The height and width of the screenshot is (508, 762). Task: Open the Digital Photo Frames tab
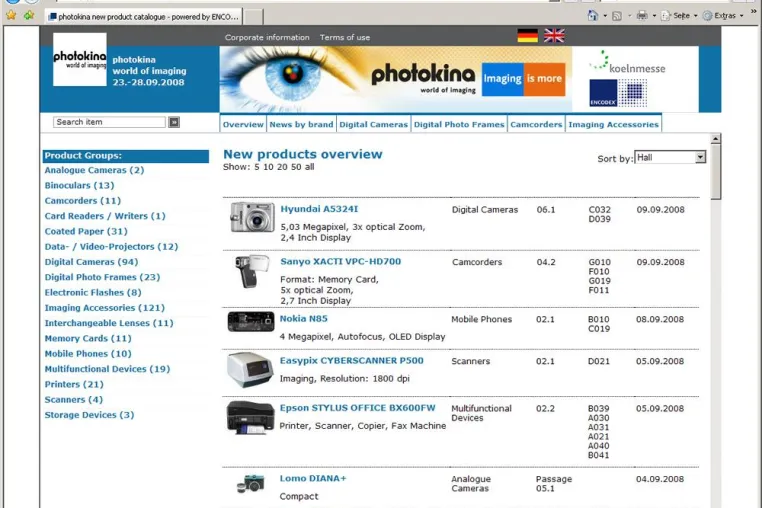pos(459,124)
